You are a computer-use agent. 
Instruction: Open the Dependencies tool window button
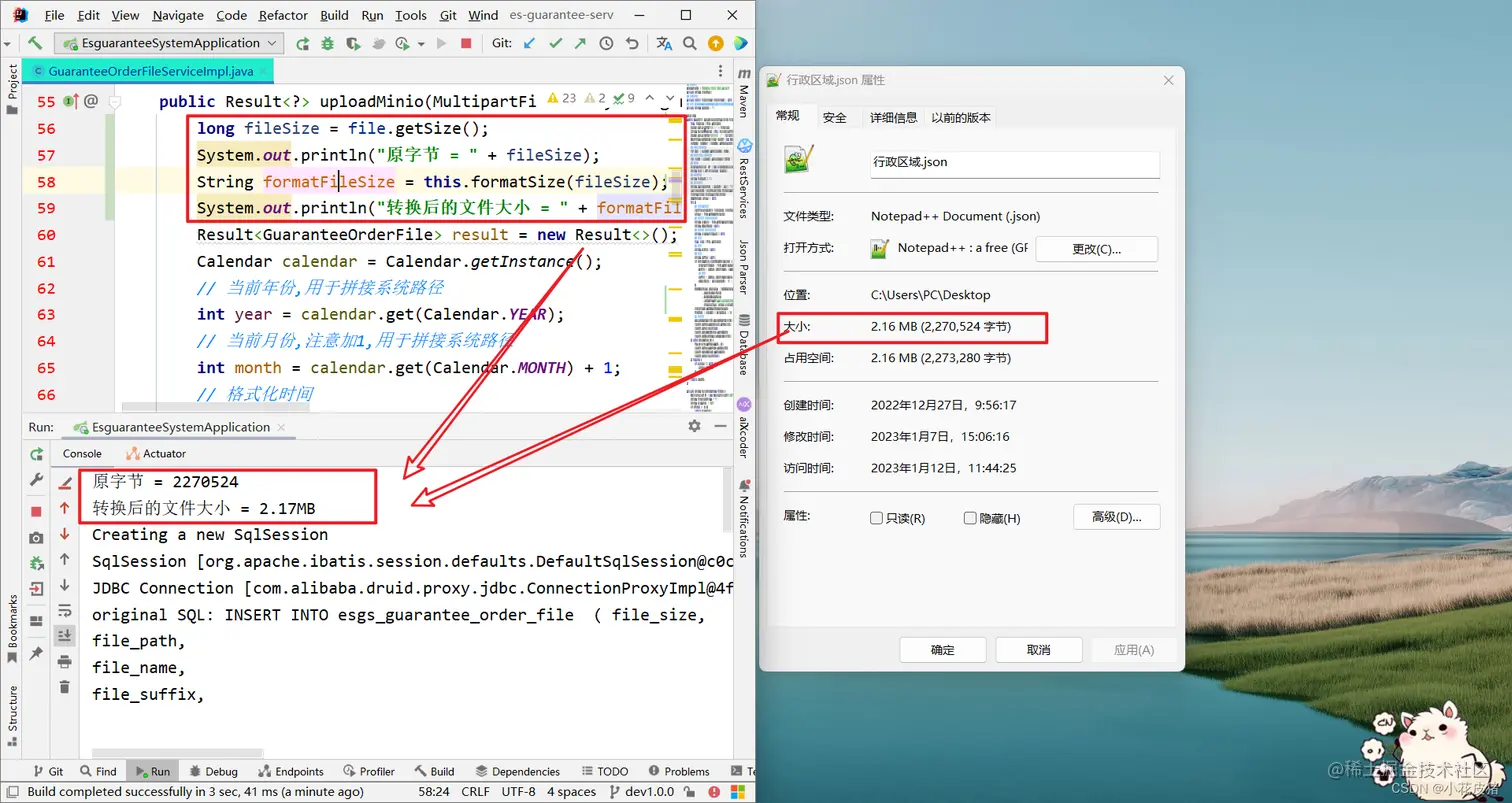[x=518, y=771]
